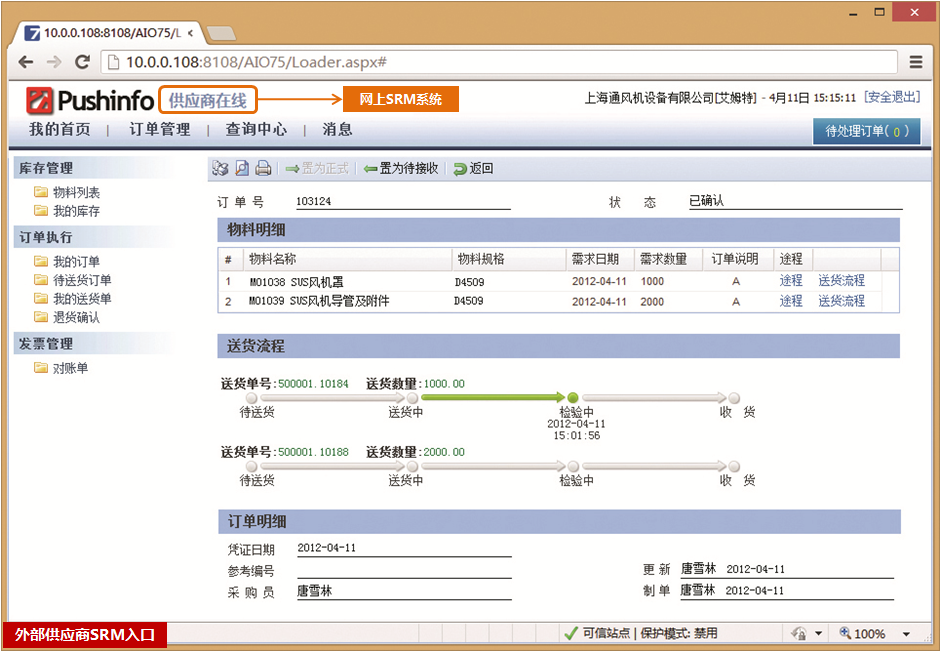Viewport: 941px width, 652px height.
Task: Click delivery number 500001.10184
Action: (313, 384)
